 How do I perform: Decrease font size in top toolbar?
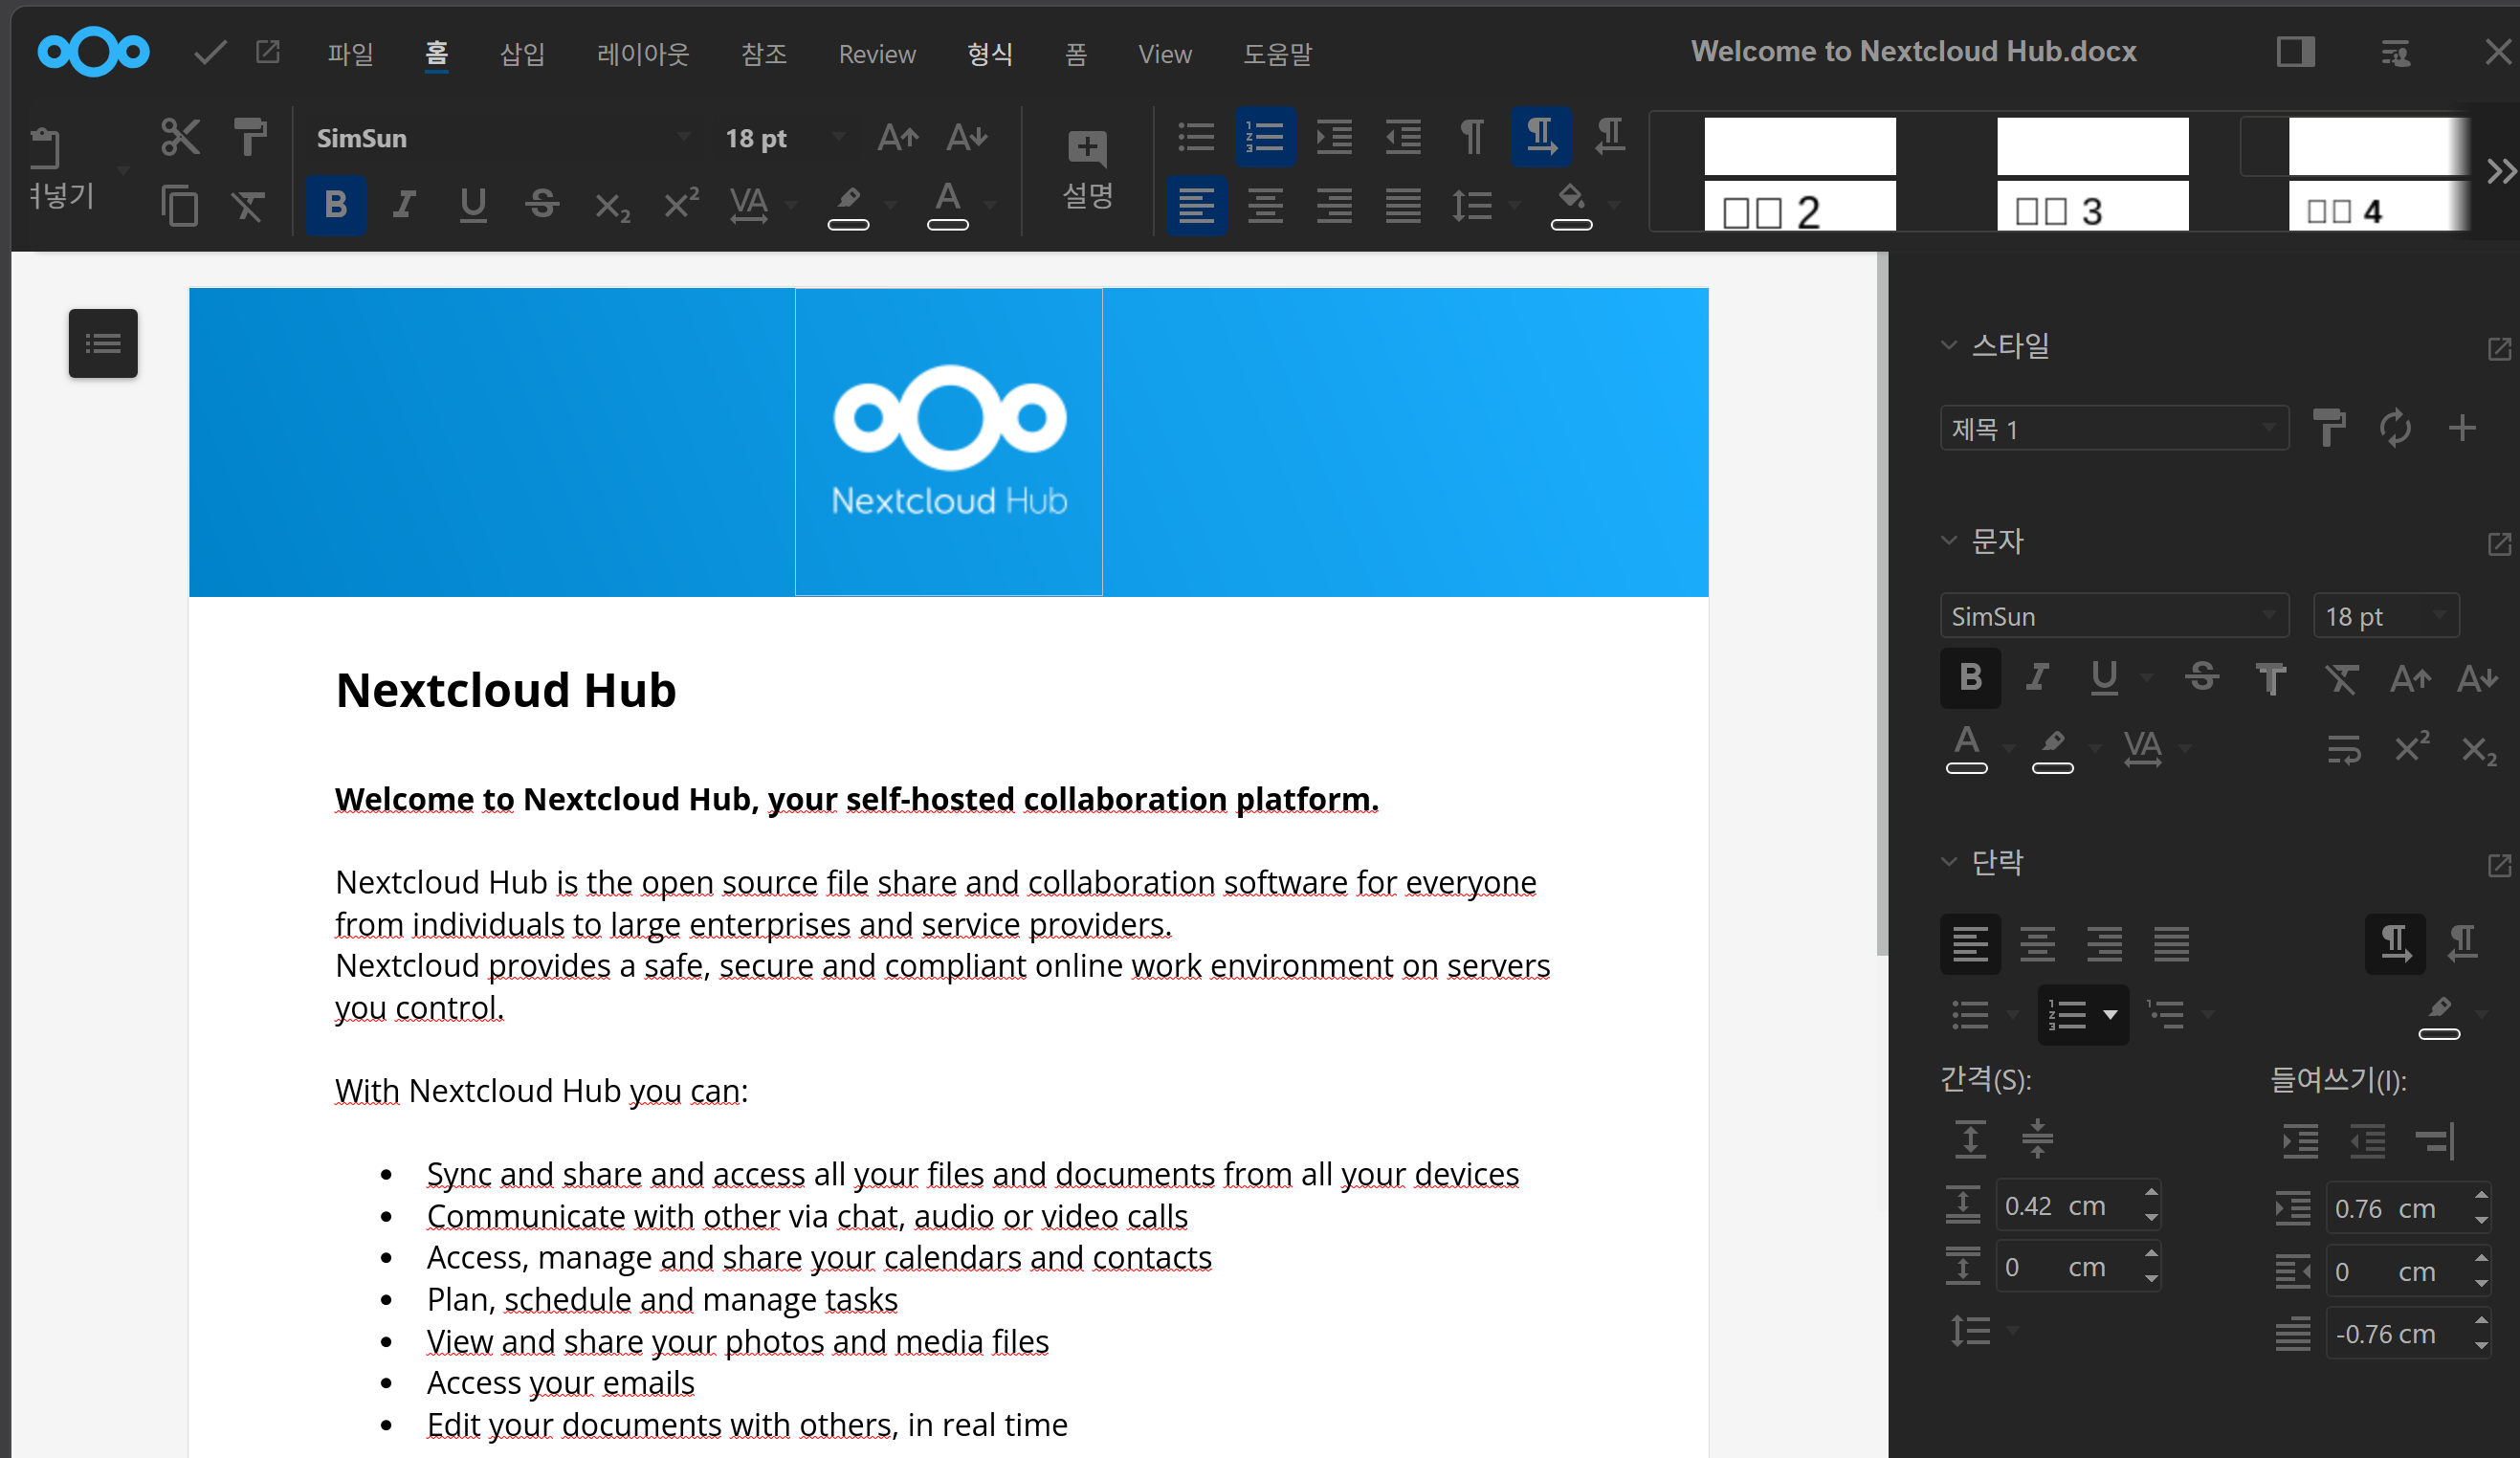point(967,137)
